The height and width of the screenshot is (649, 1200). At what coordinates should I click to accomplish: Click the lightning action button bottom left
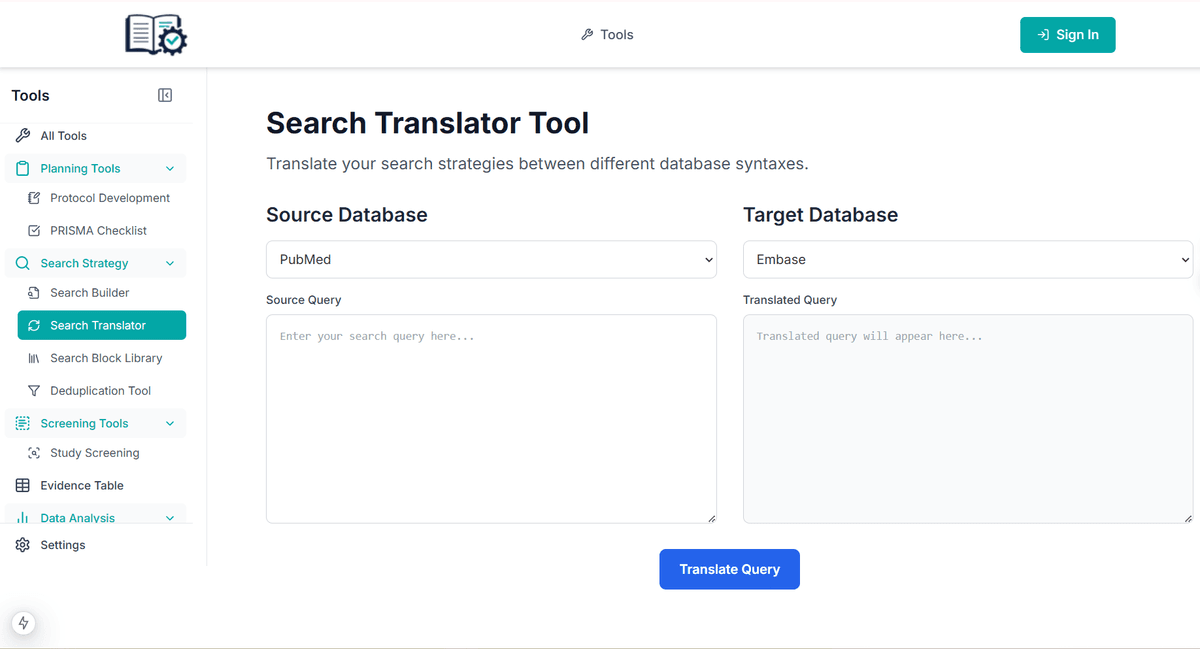tap(23, 622)
